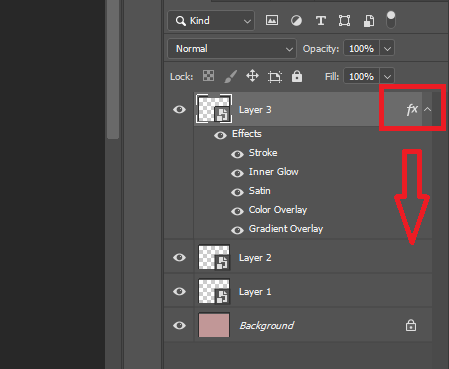
Task: Collapse Layer 3 effects list chevron
Action: tap(428, 109)
